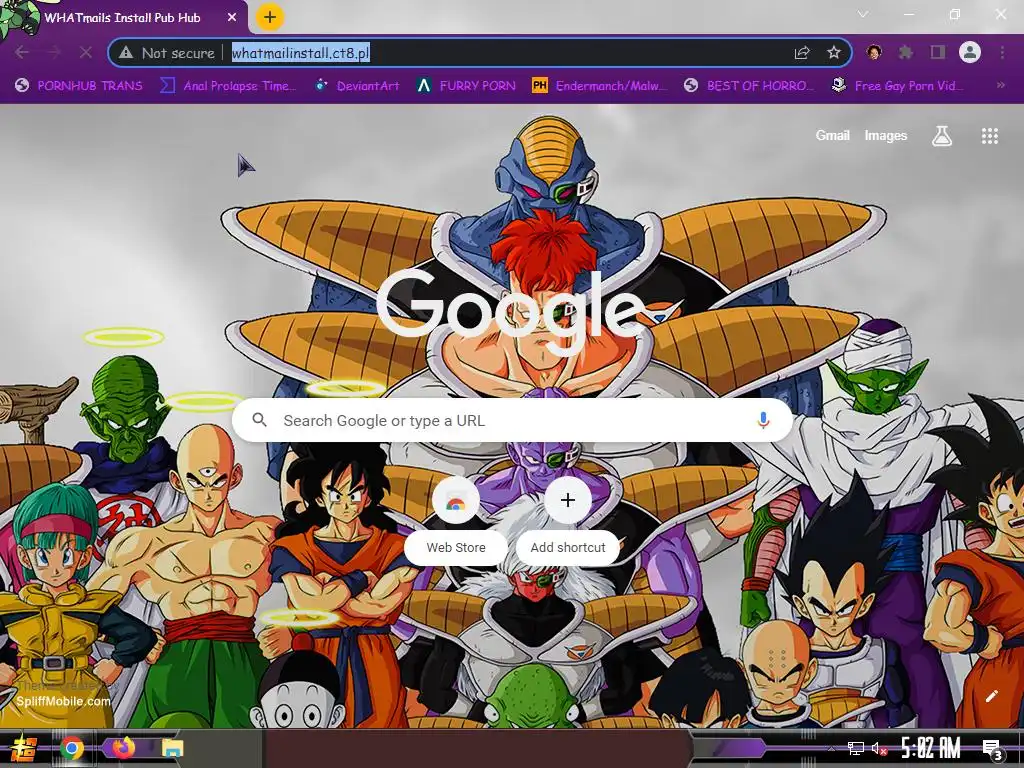Close the WHATmails Install Pub Hub tab

(x=232, y=18)
